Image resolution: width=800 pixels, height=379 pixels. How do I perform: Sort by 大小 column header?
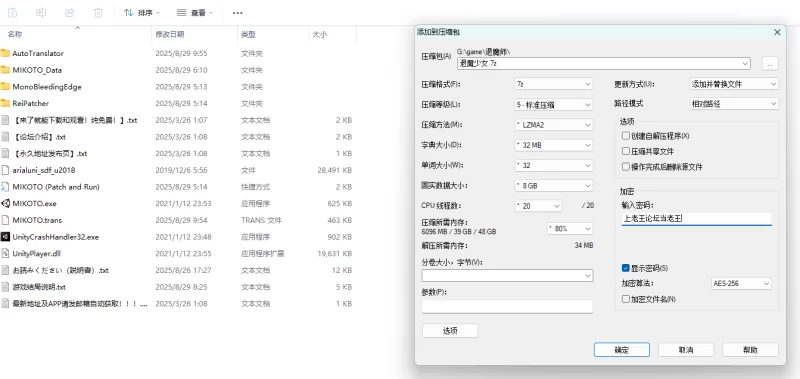pyautogui.click(x=320, y=35)
